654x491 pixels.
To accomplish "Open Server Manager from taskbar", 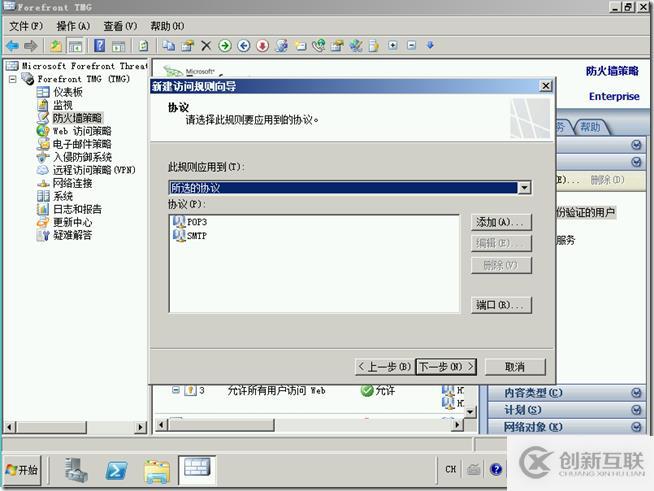I will pos(76,470).
